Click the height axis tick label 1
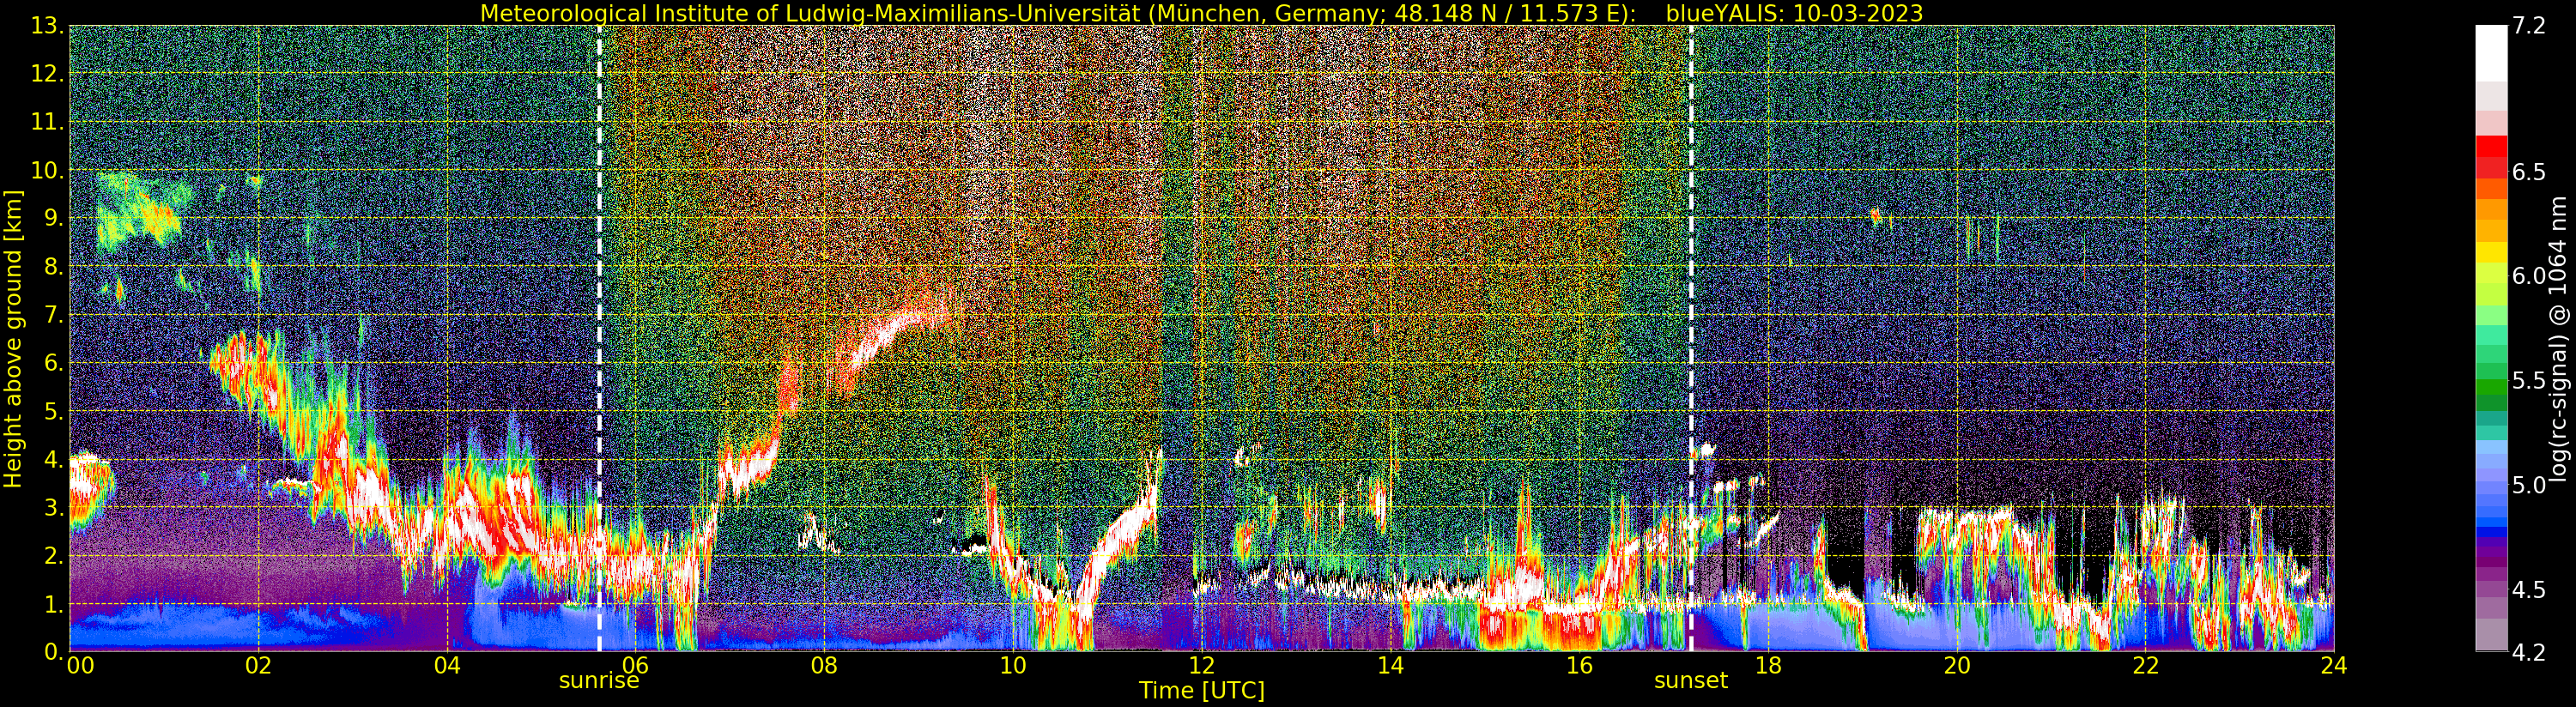 tap(53, 604)
